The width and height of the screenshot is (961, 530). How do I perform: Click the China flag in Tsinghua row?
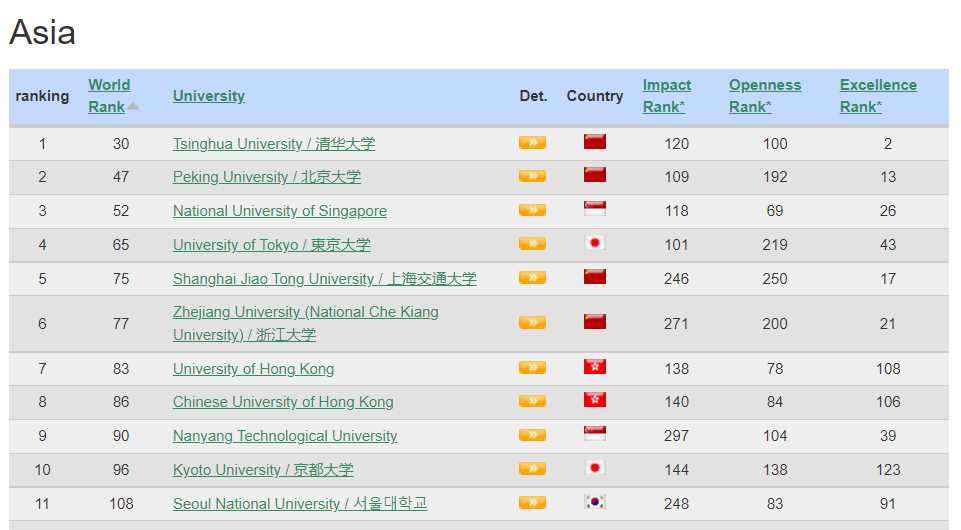click(x=595, y=143)
